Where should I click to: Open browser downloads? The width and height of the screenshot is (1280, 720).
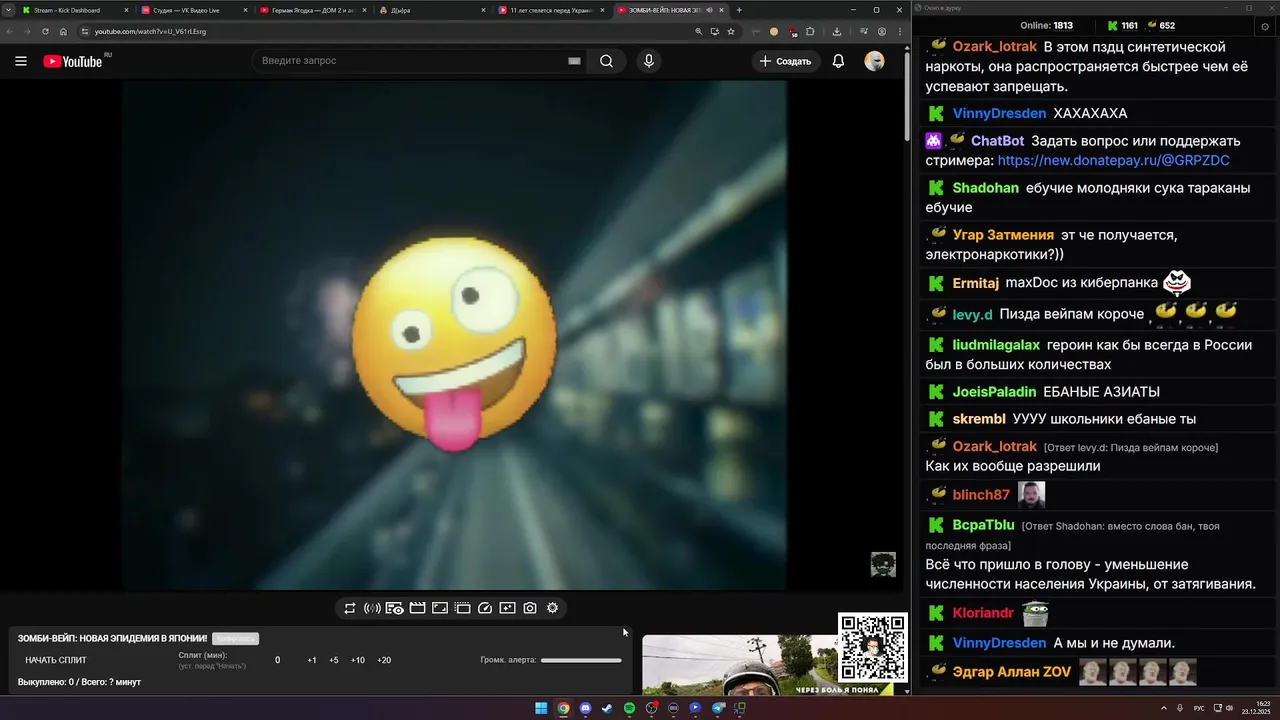837,31
